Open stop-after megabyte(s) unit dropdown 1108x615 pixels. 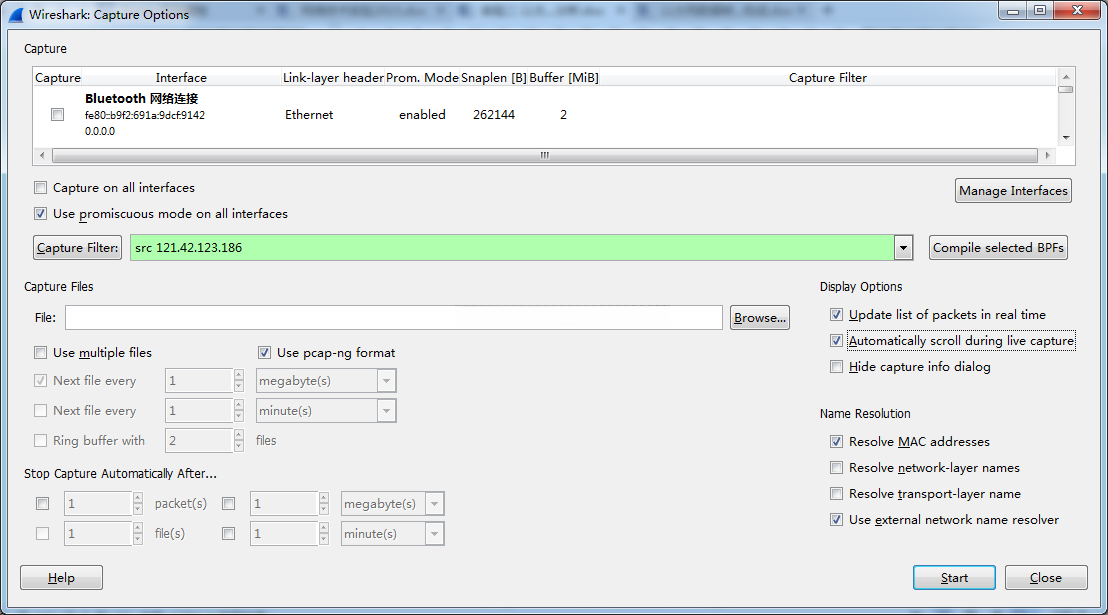point(434,504)
